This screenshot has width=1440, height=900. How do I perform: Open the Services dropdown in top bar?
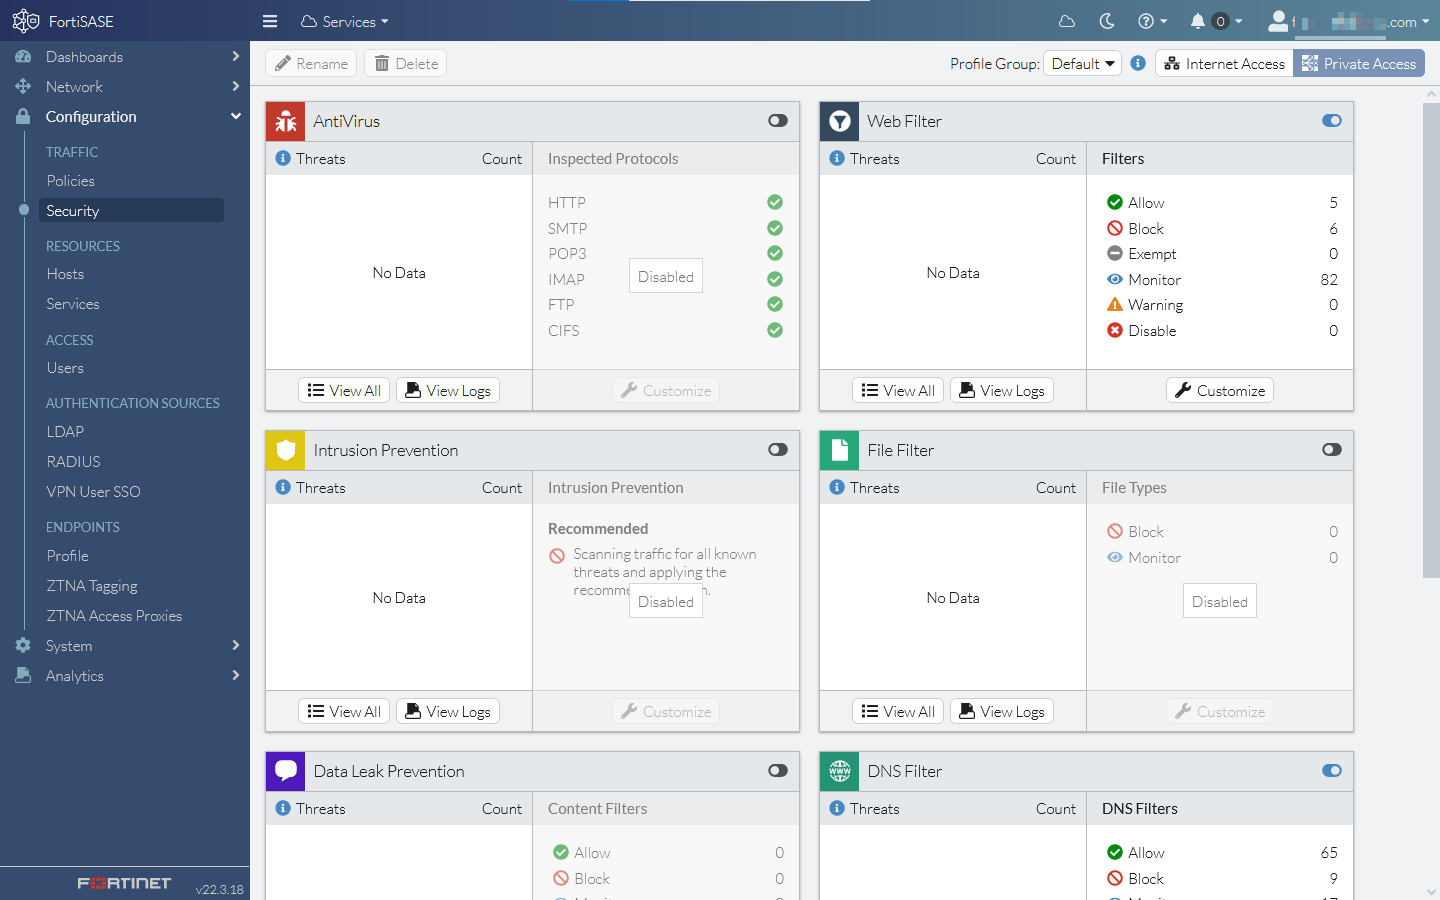point(345,21)
